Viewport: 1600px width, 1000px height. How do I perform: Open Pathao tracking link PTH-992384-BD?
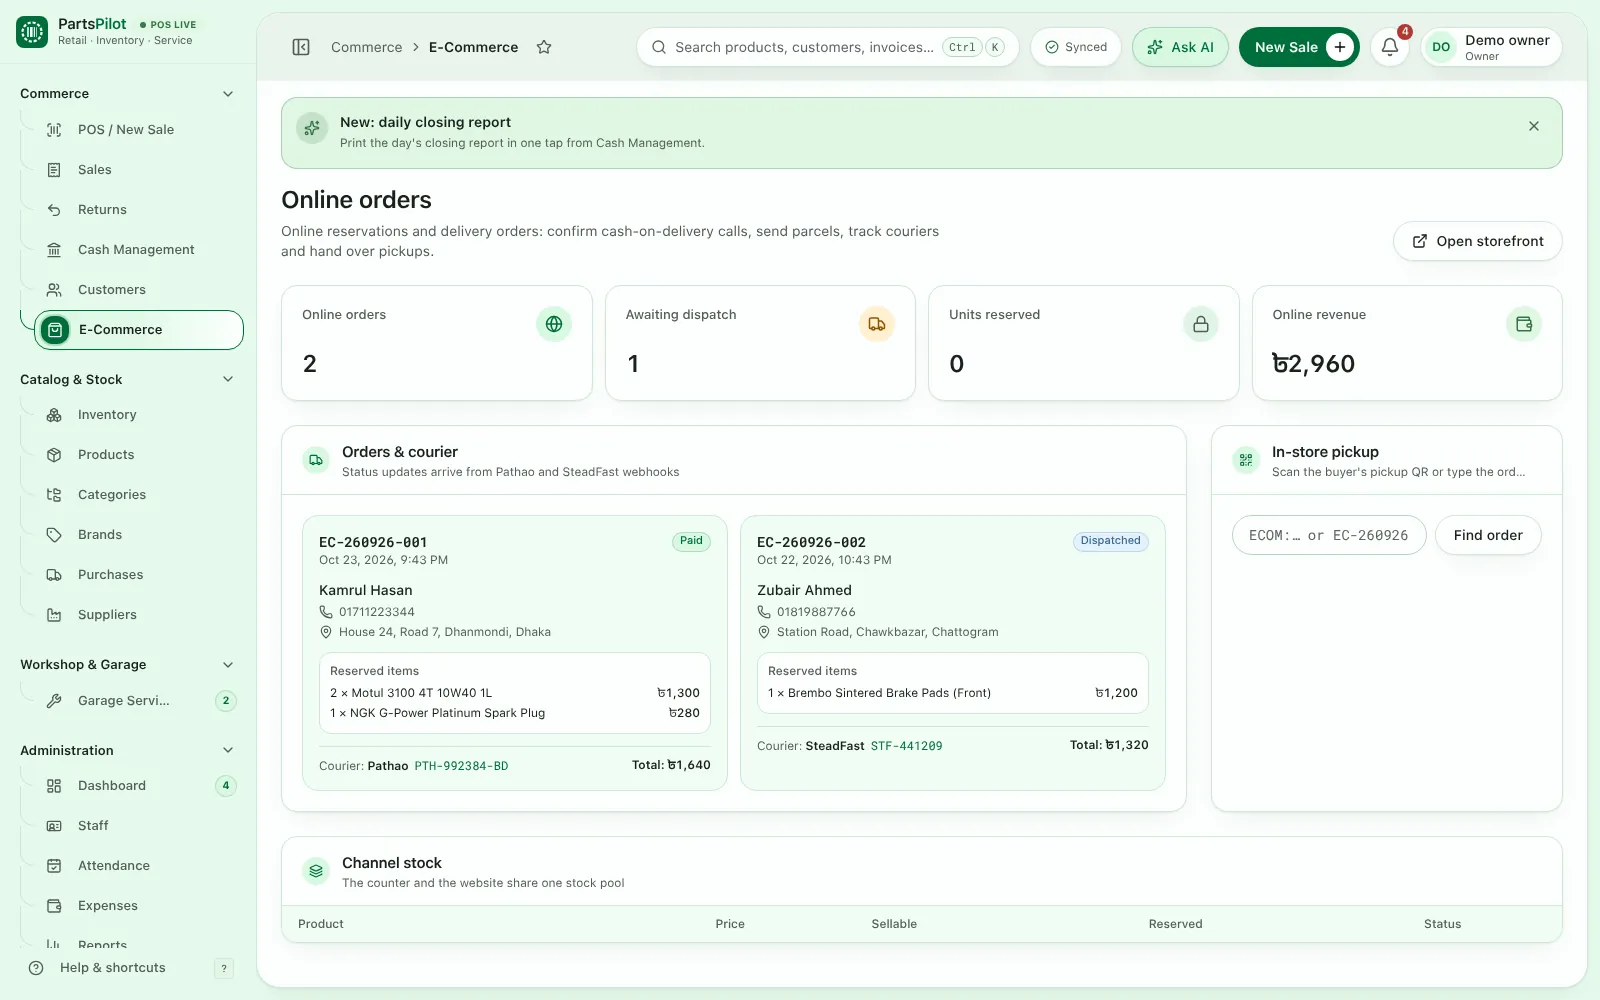461,766
